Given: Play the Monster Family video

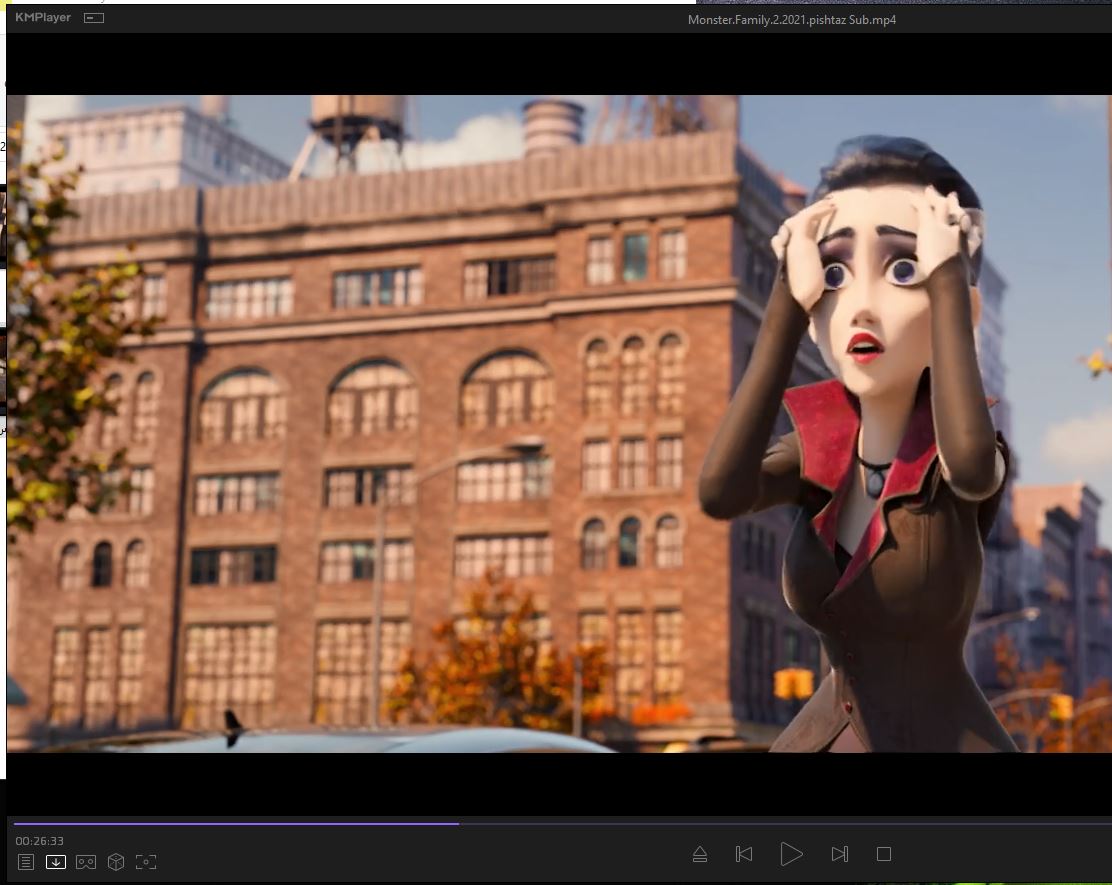Looking at the screenshot, I should [x=791, y=854].
